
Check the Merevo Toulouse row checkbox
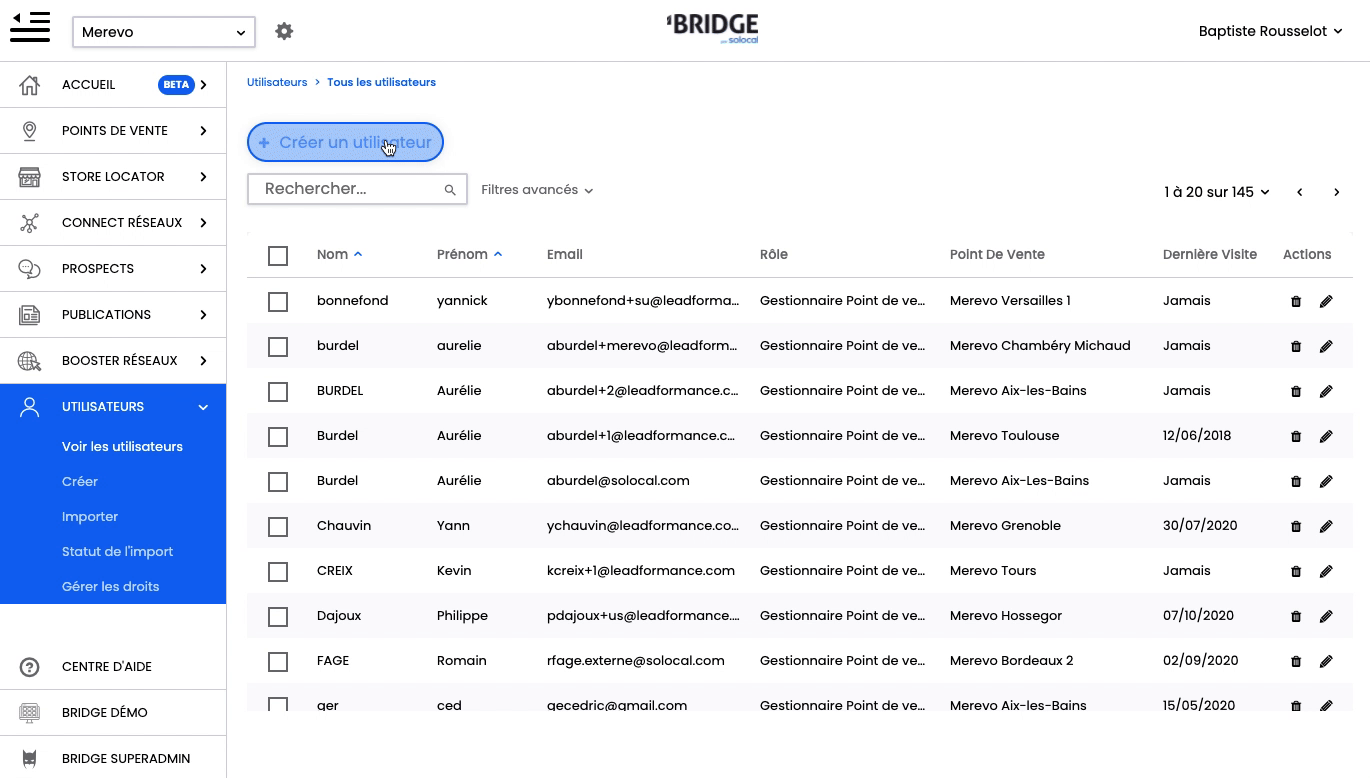[278, 437]
